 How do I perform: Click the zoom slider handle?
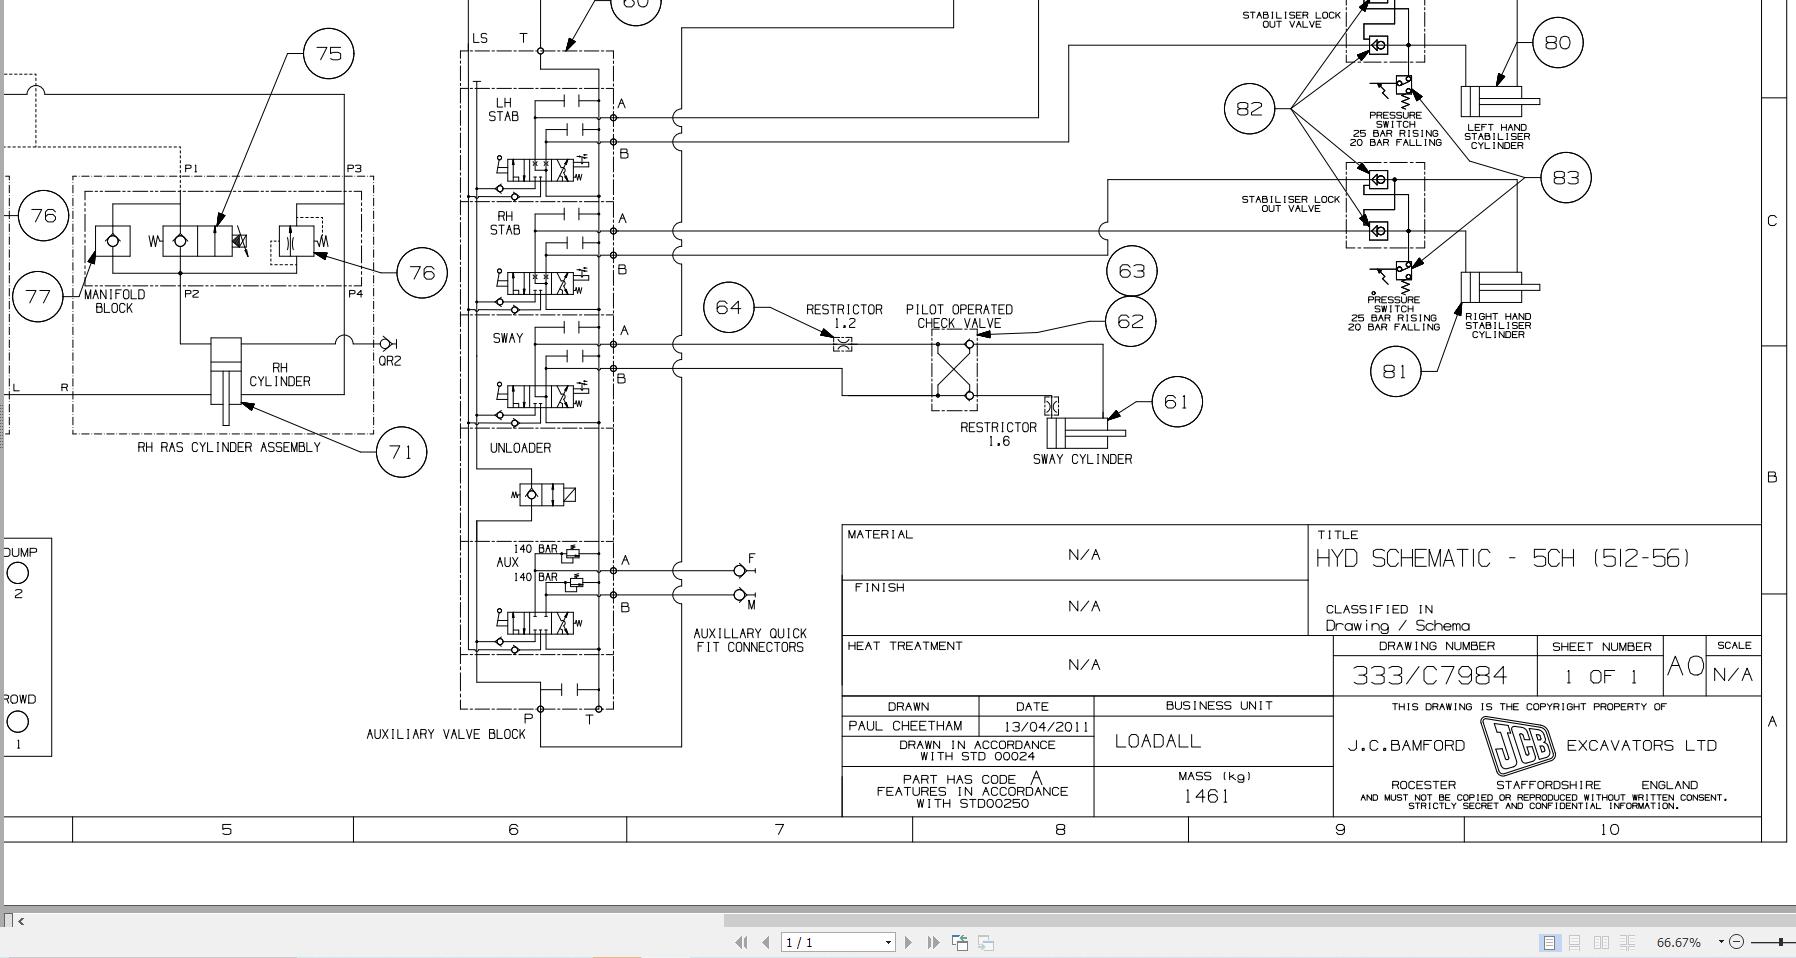1781,942
